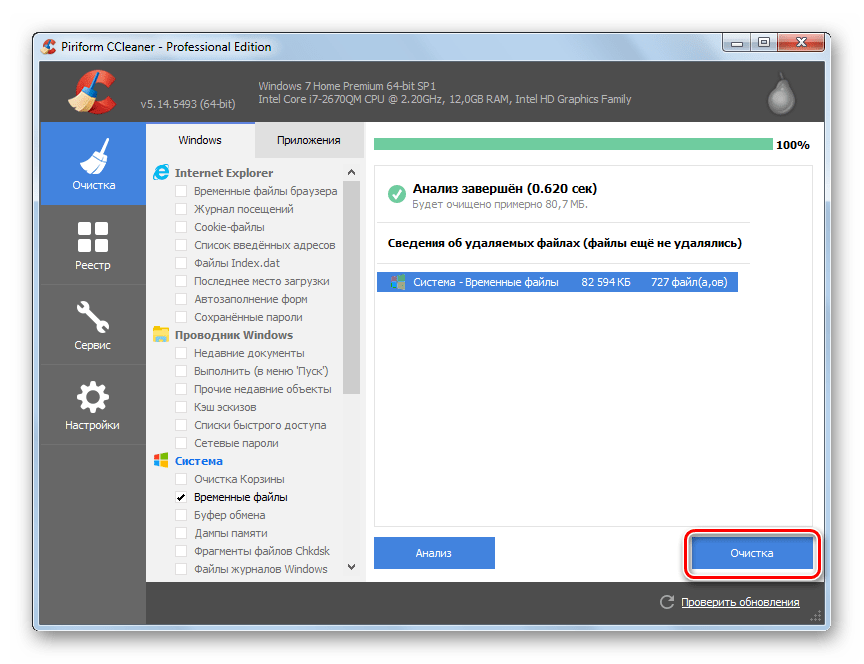The height and width of the screenshot is (664, 864).
Task: Click the CCleaner logo in header
Action: [x=94, y=92]
